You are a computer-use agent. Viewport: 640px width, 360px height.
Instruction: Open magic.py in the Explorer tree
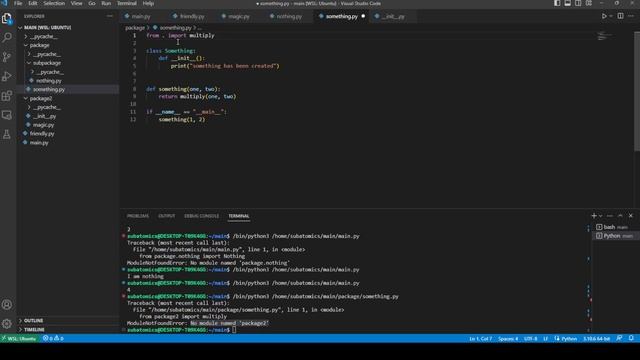click(x=43, y=125)
